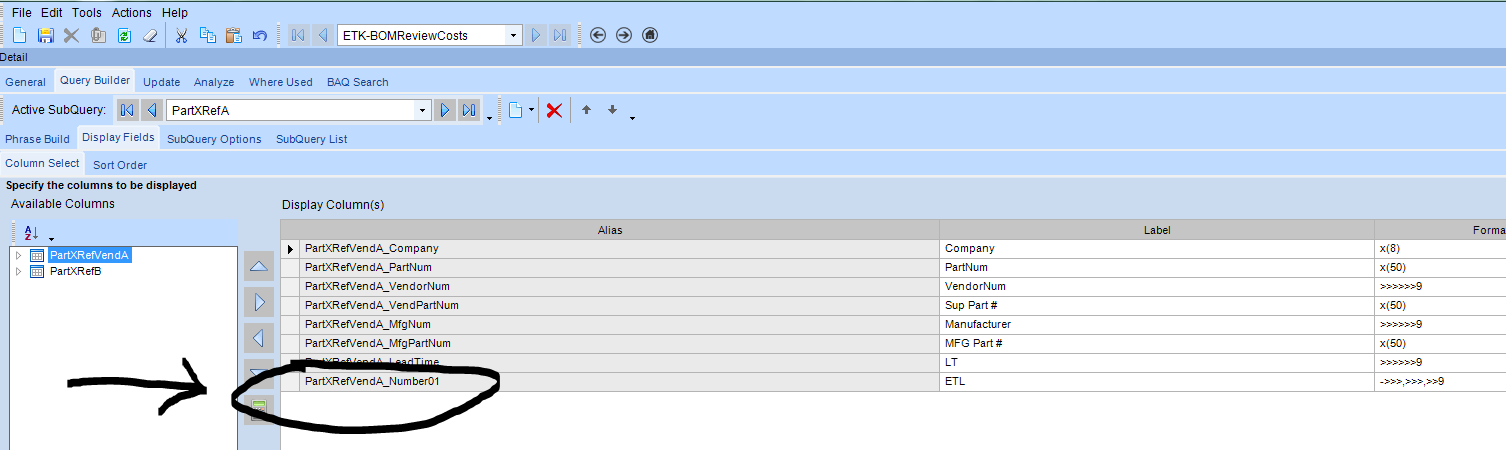Viewport: 1506px width, 450px height.
Task: Click the attachment paperclip icon
Action: [x=98, y=35]
